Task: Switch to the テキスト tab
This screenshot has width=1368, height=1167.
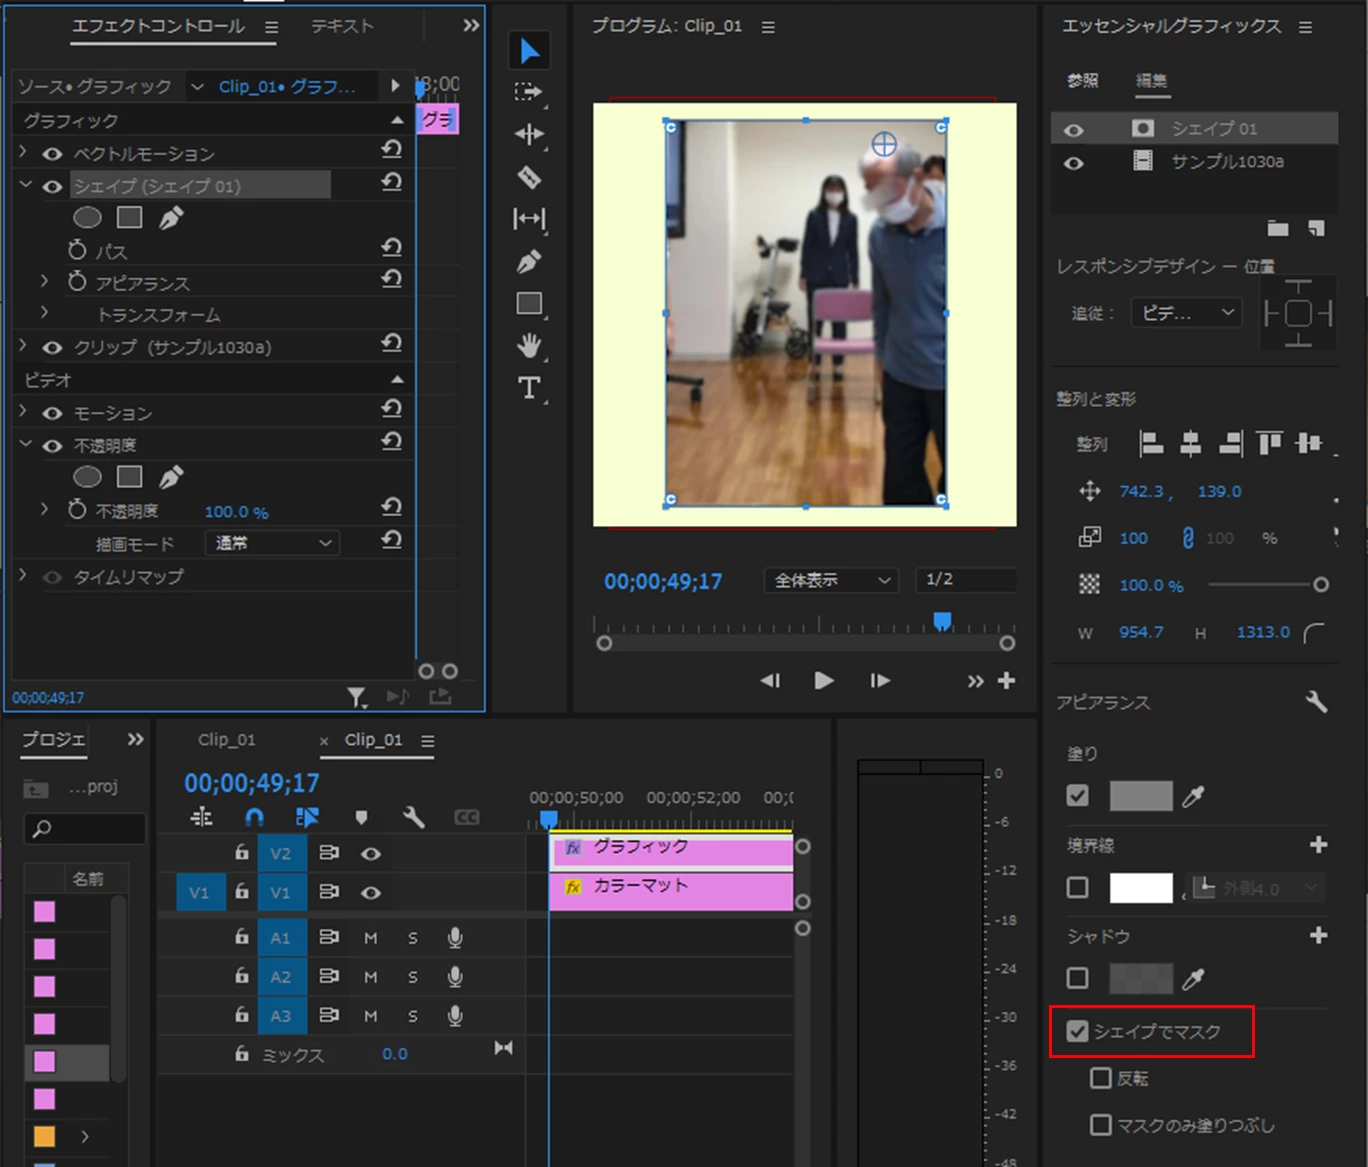Action: [x=342, y=26]
